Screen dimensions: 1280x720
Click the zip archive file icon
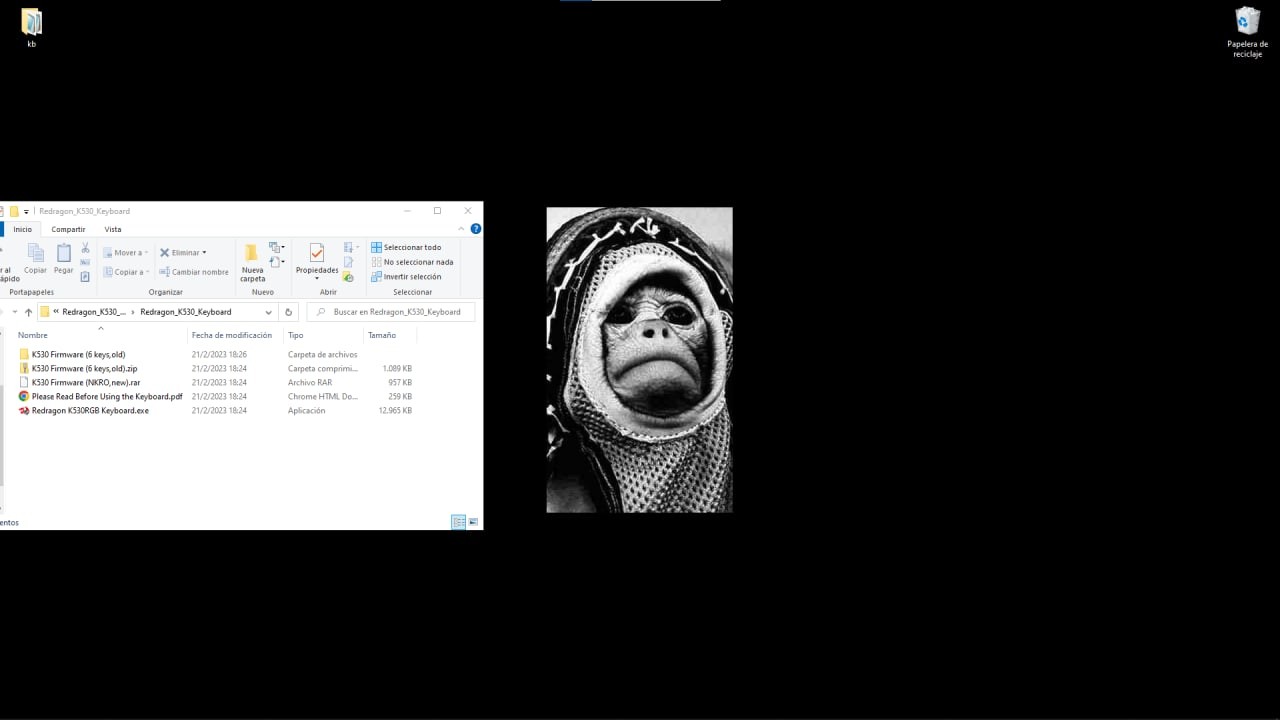click(x=24, y=368)
